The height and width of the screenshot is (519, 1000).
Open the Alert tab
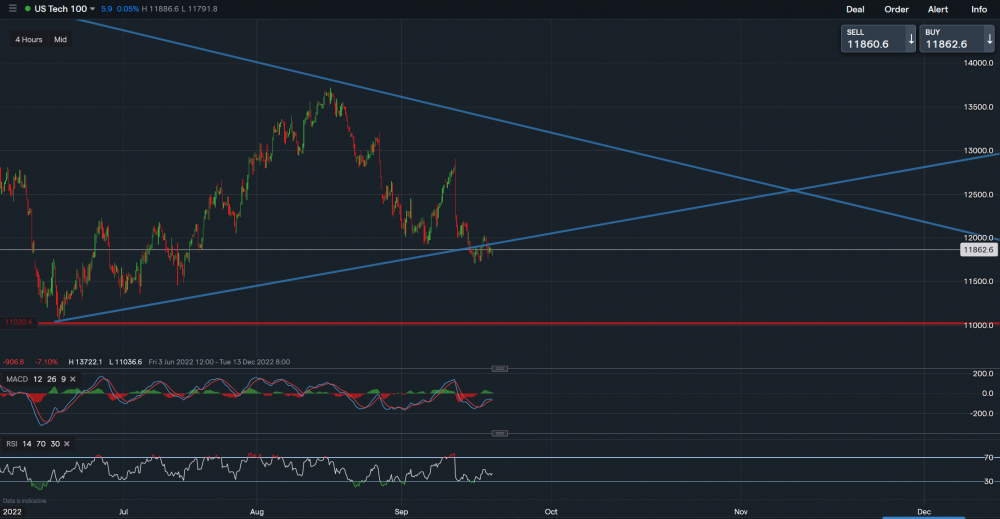938,9
